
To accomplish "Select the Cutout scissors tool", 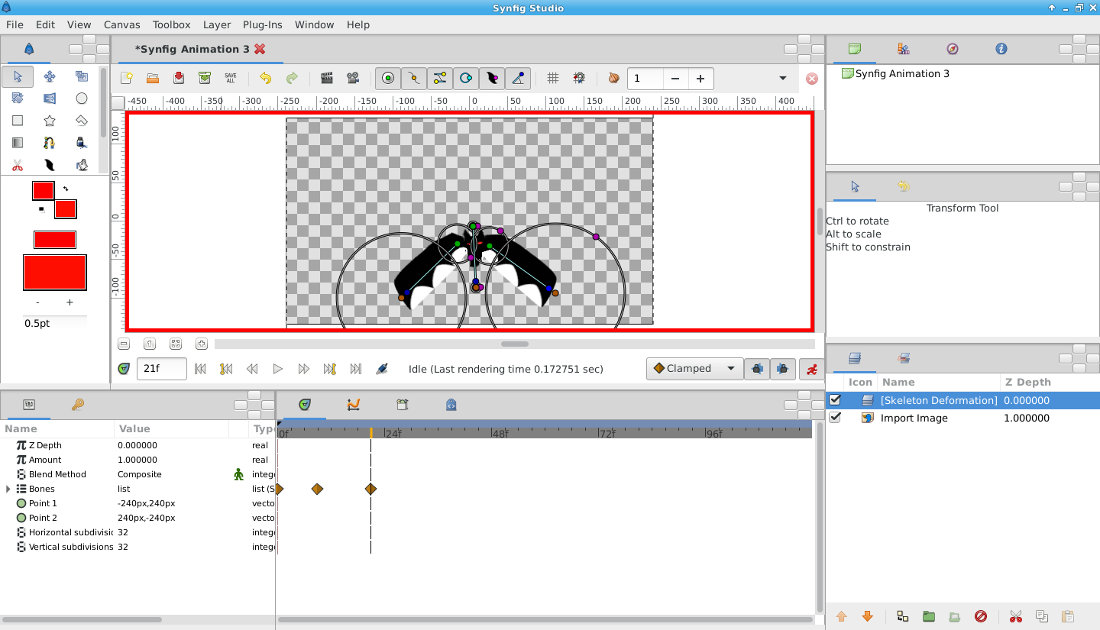I will coord(18,166).
